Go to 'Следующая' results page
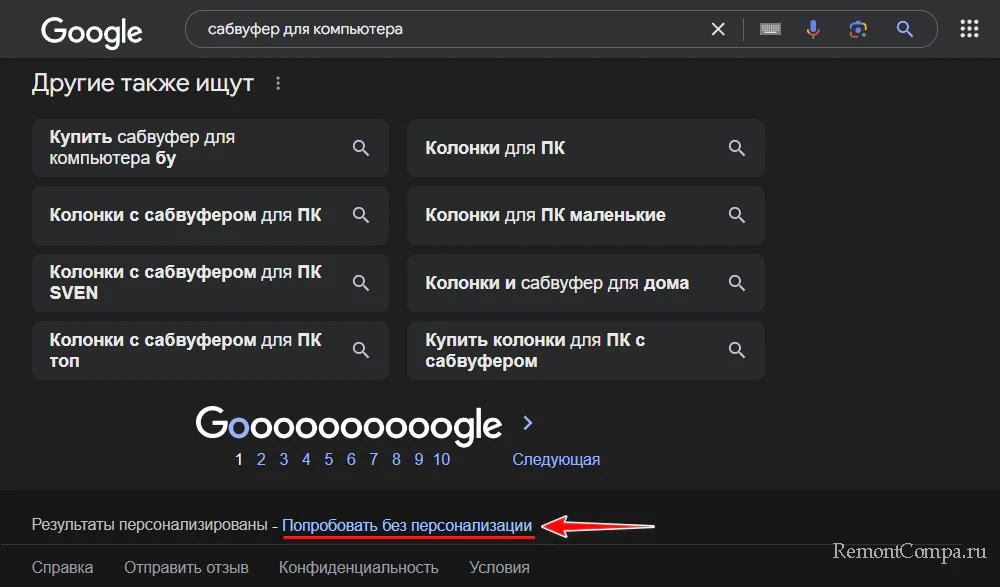Screen dimensions: 1000x587 coord(556,459)
